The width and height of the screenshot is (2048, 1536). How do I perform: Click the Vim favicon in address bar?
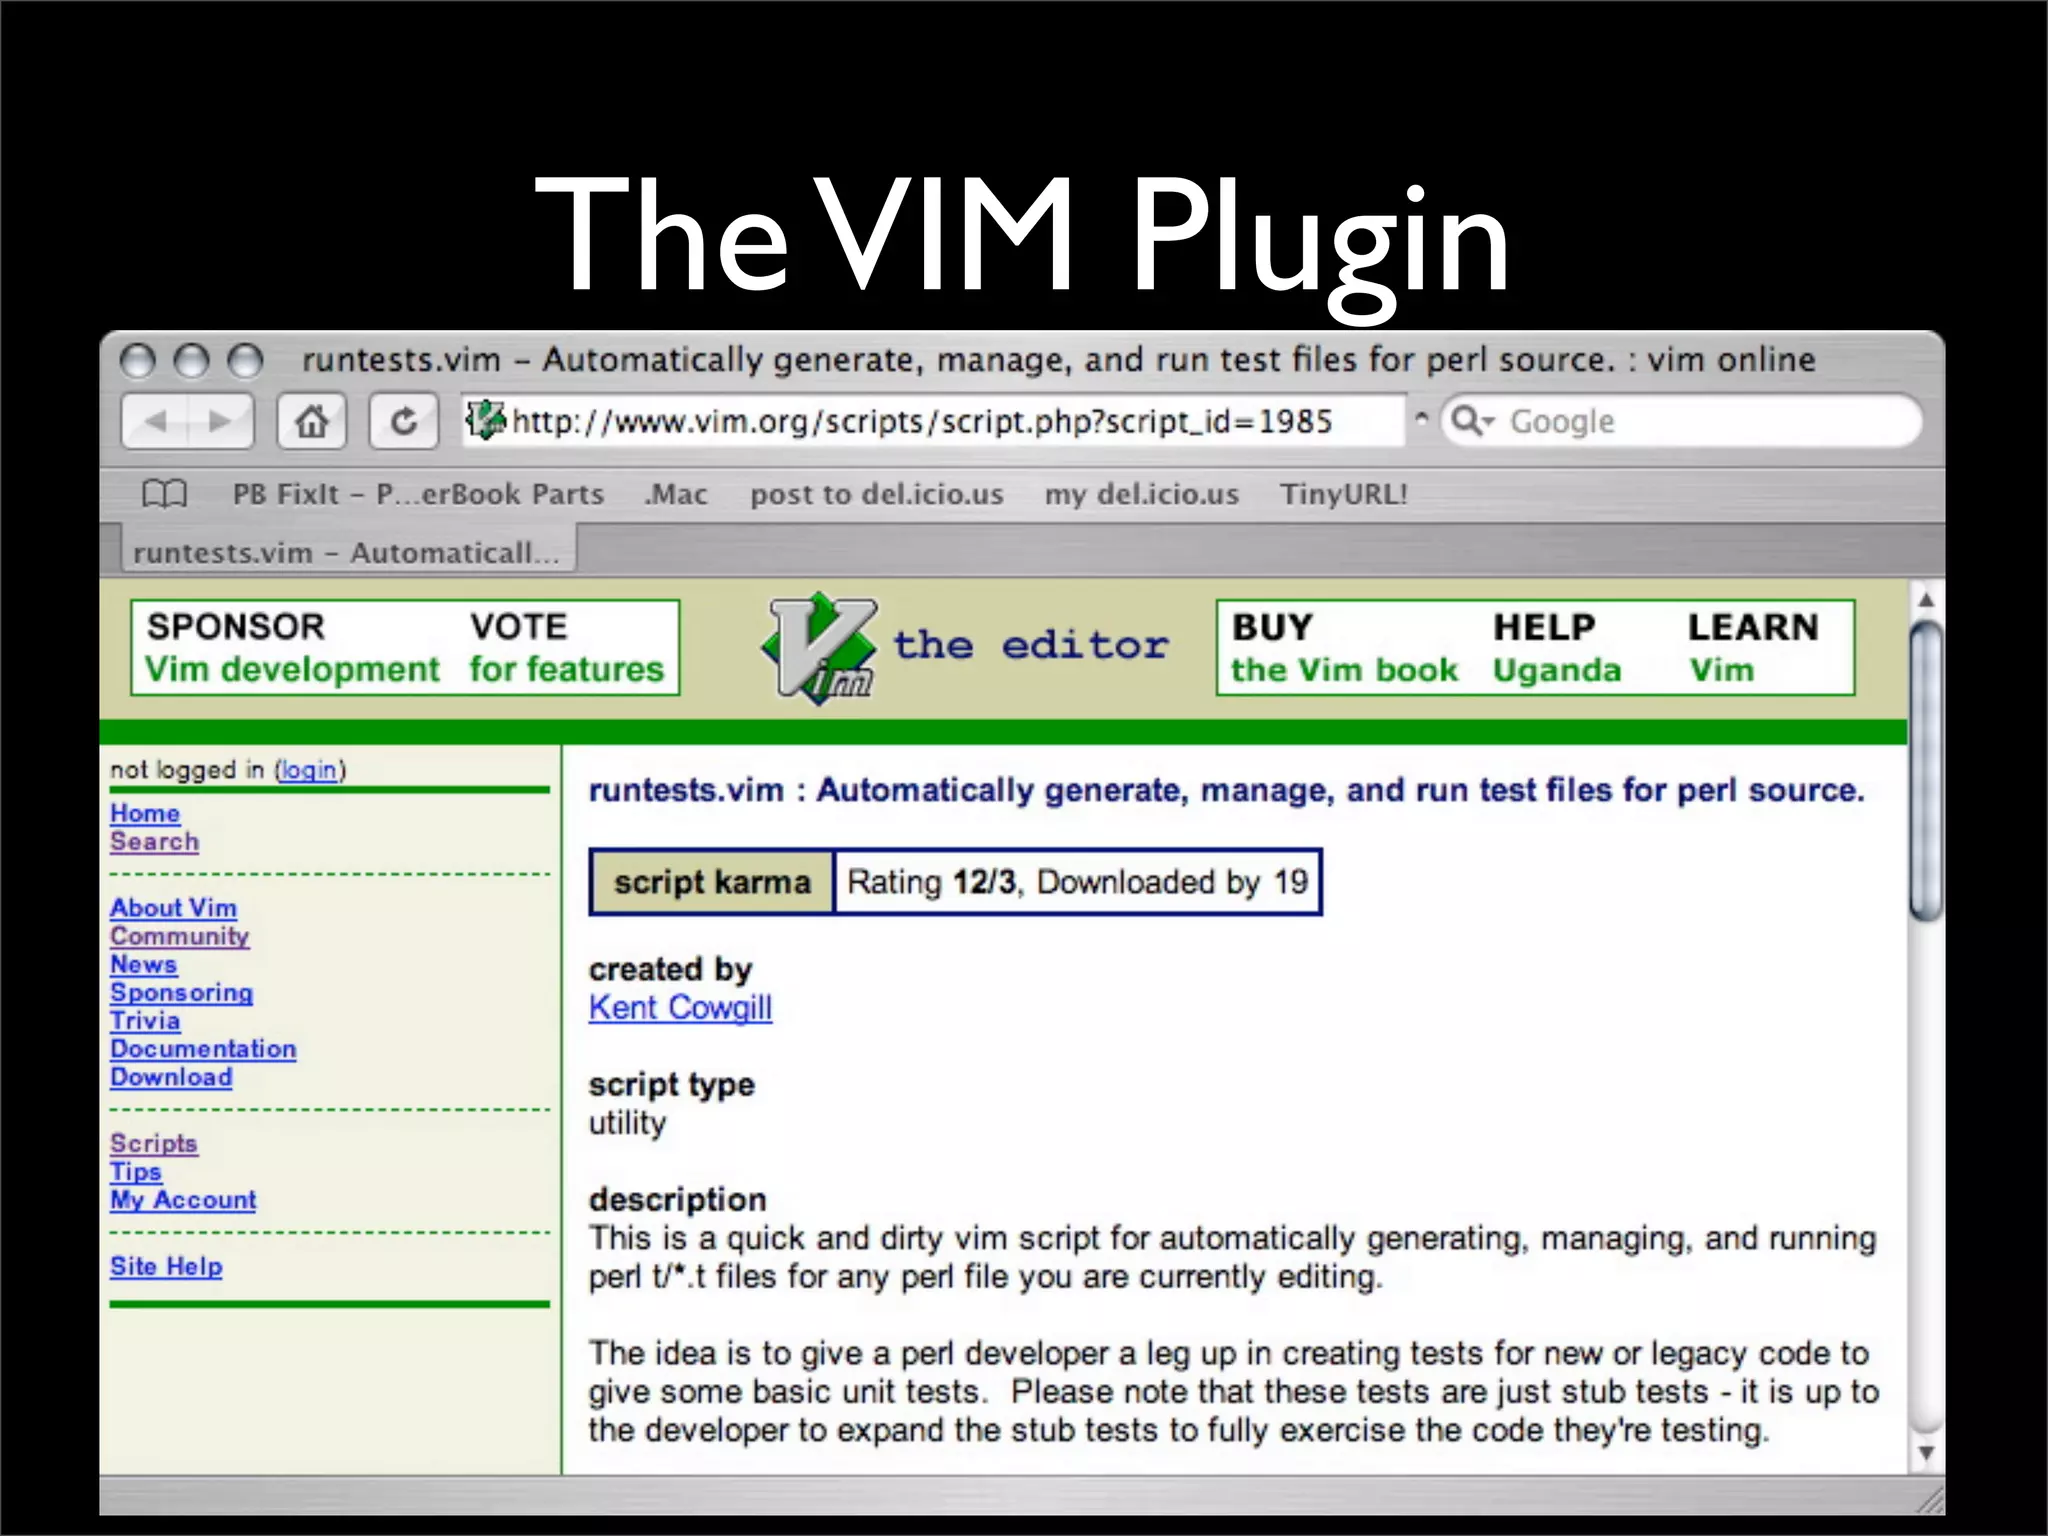[486, 421]
